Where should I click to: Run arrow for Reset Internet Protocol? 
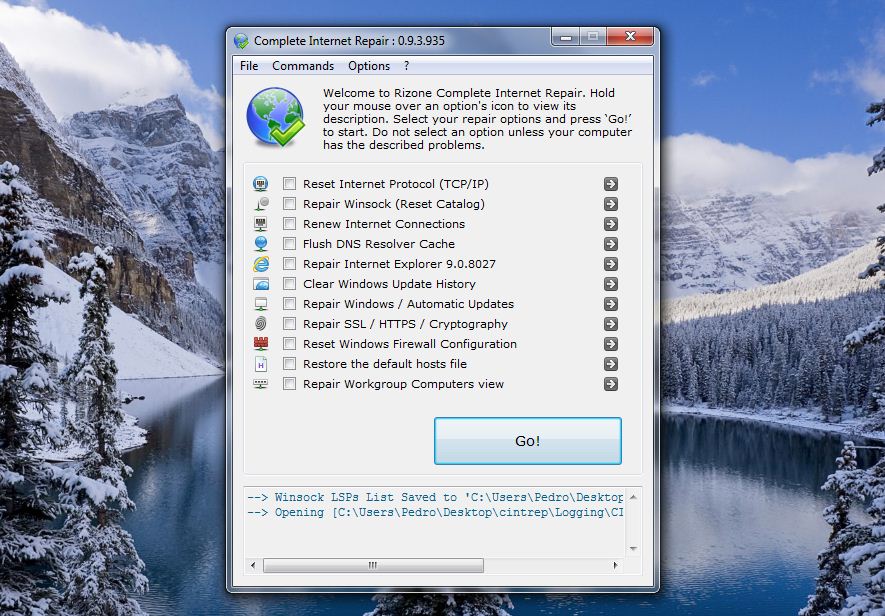611,184
